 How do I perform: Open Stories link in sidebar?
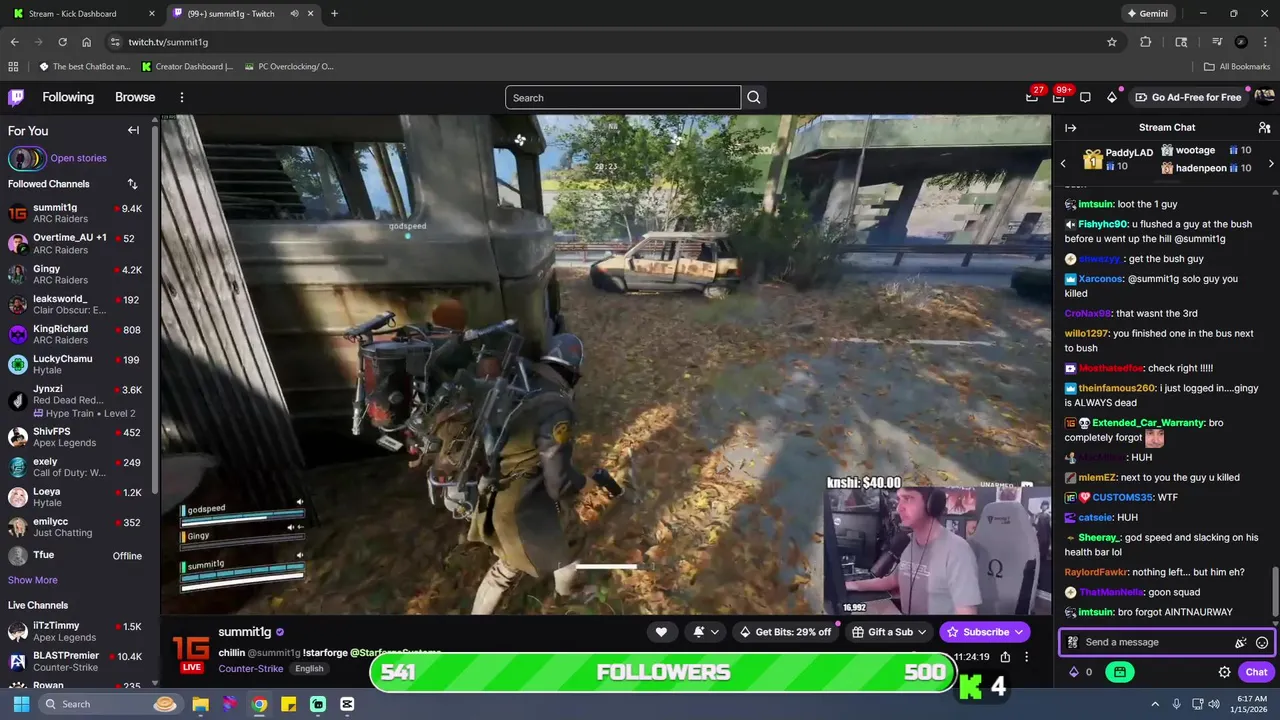(78, 158)
